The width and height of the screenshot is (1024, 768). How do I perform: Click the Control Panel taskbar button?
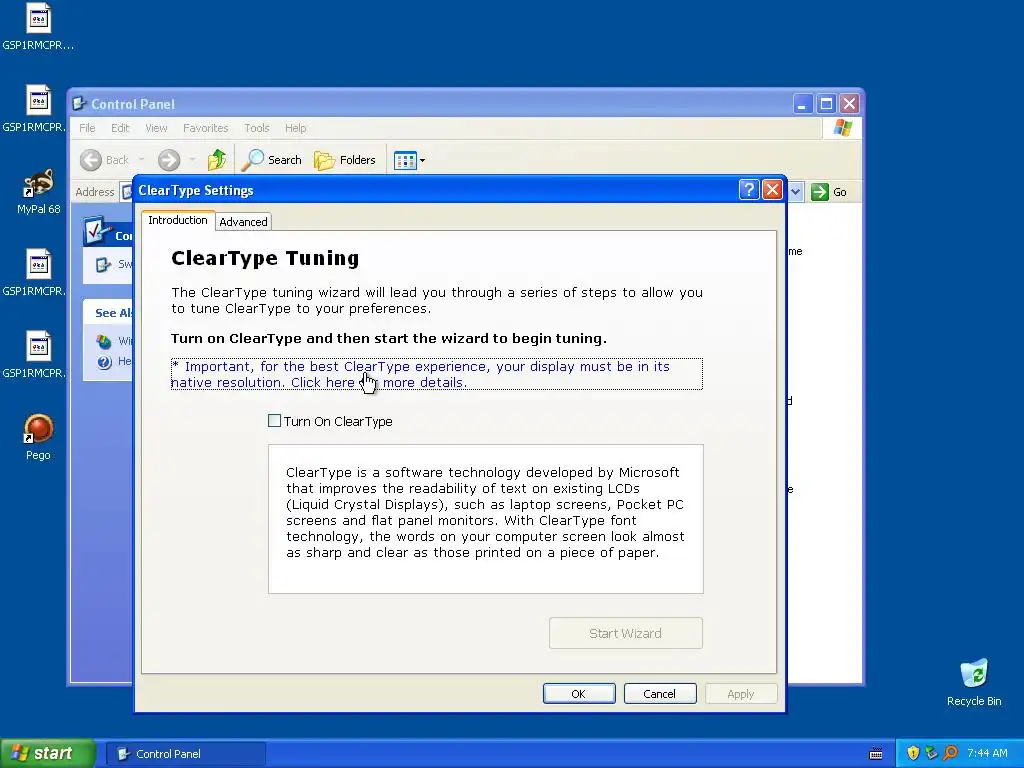(x=185, y=754)
